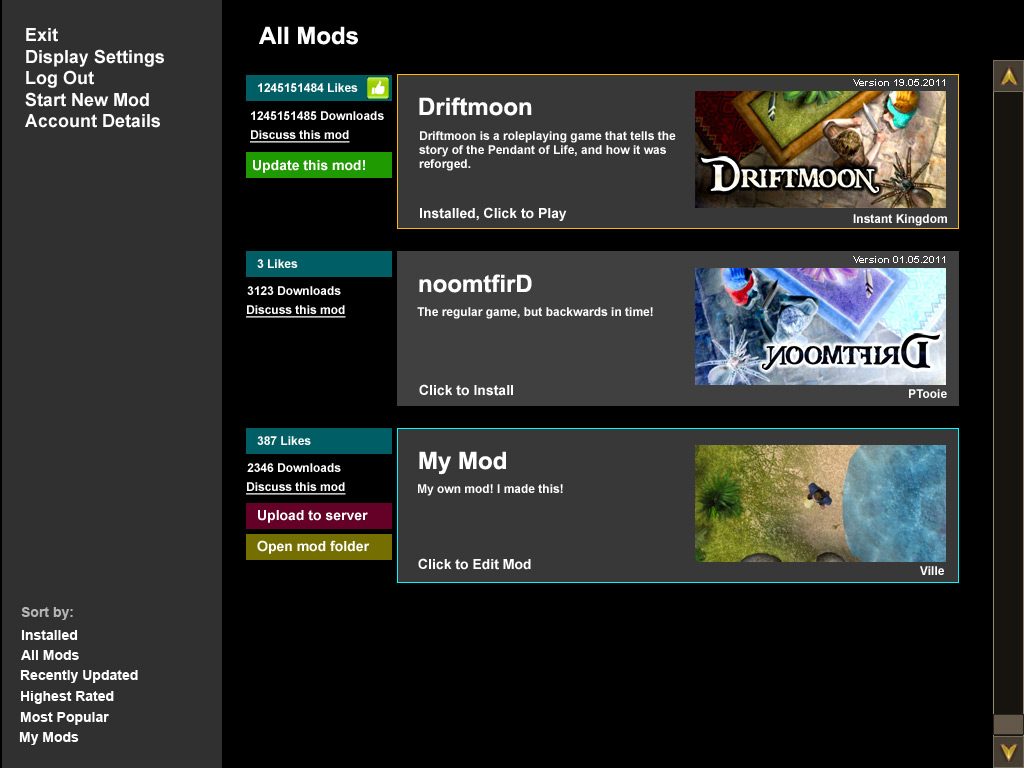1024x768 pixels.
Task: Click the My Mod preview thumbnail
Action: (x=820, y=503)
